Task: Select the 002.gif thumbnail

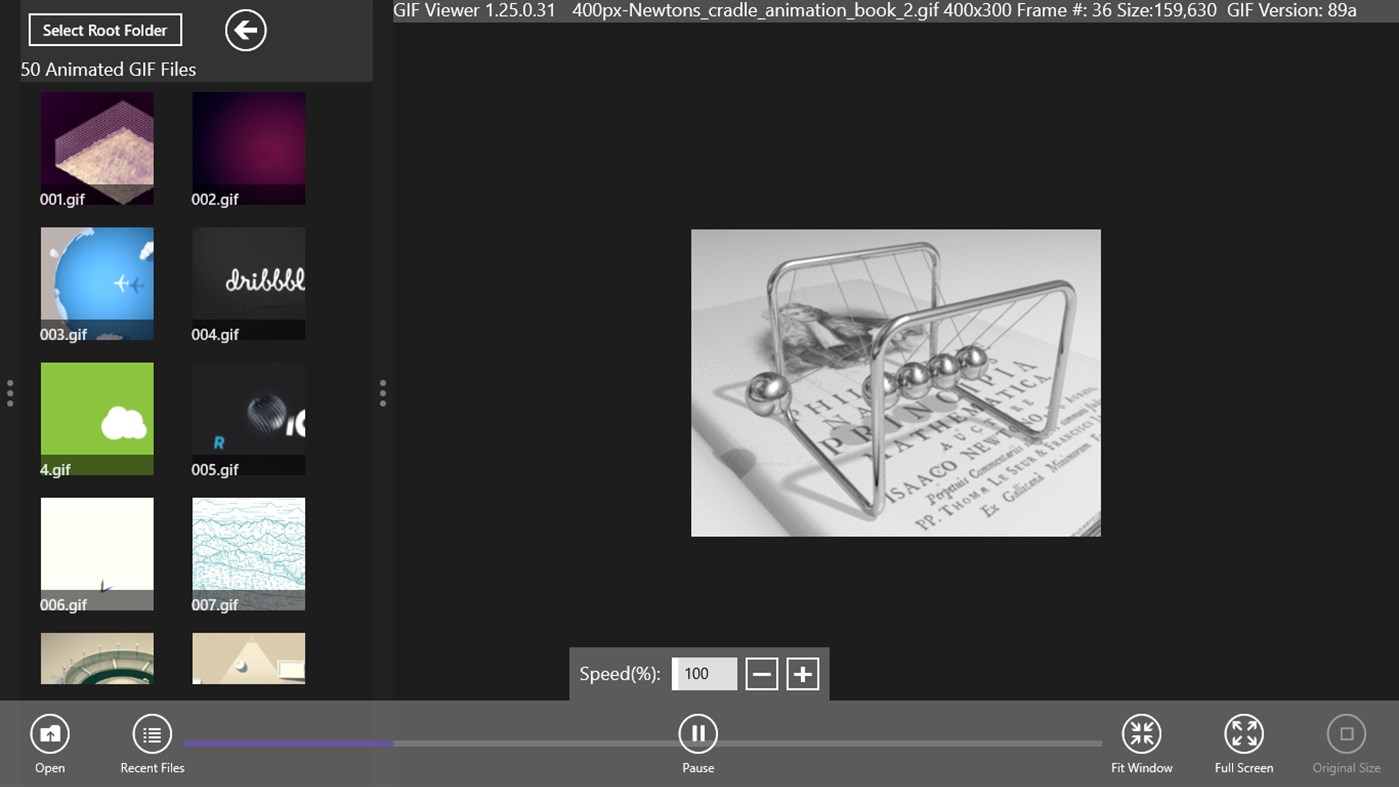Action: 248,148
